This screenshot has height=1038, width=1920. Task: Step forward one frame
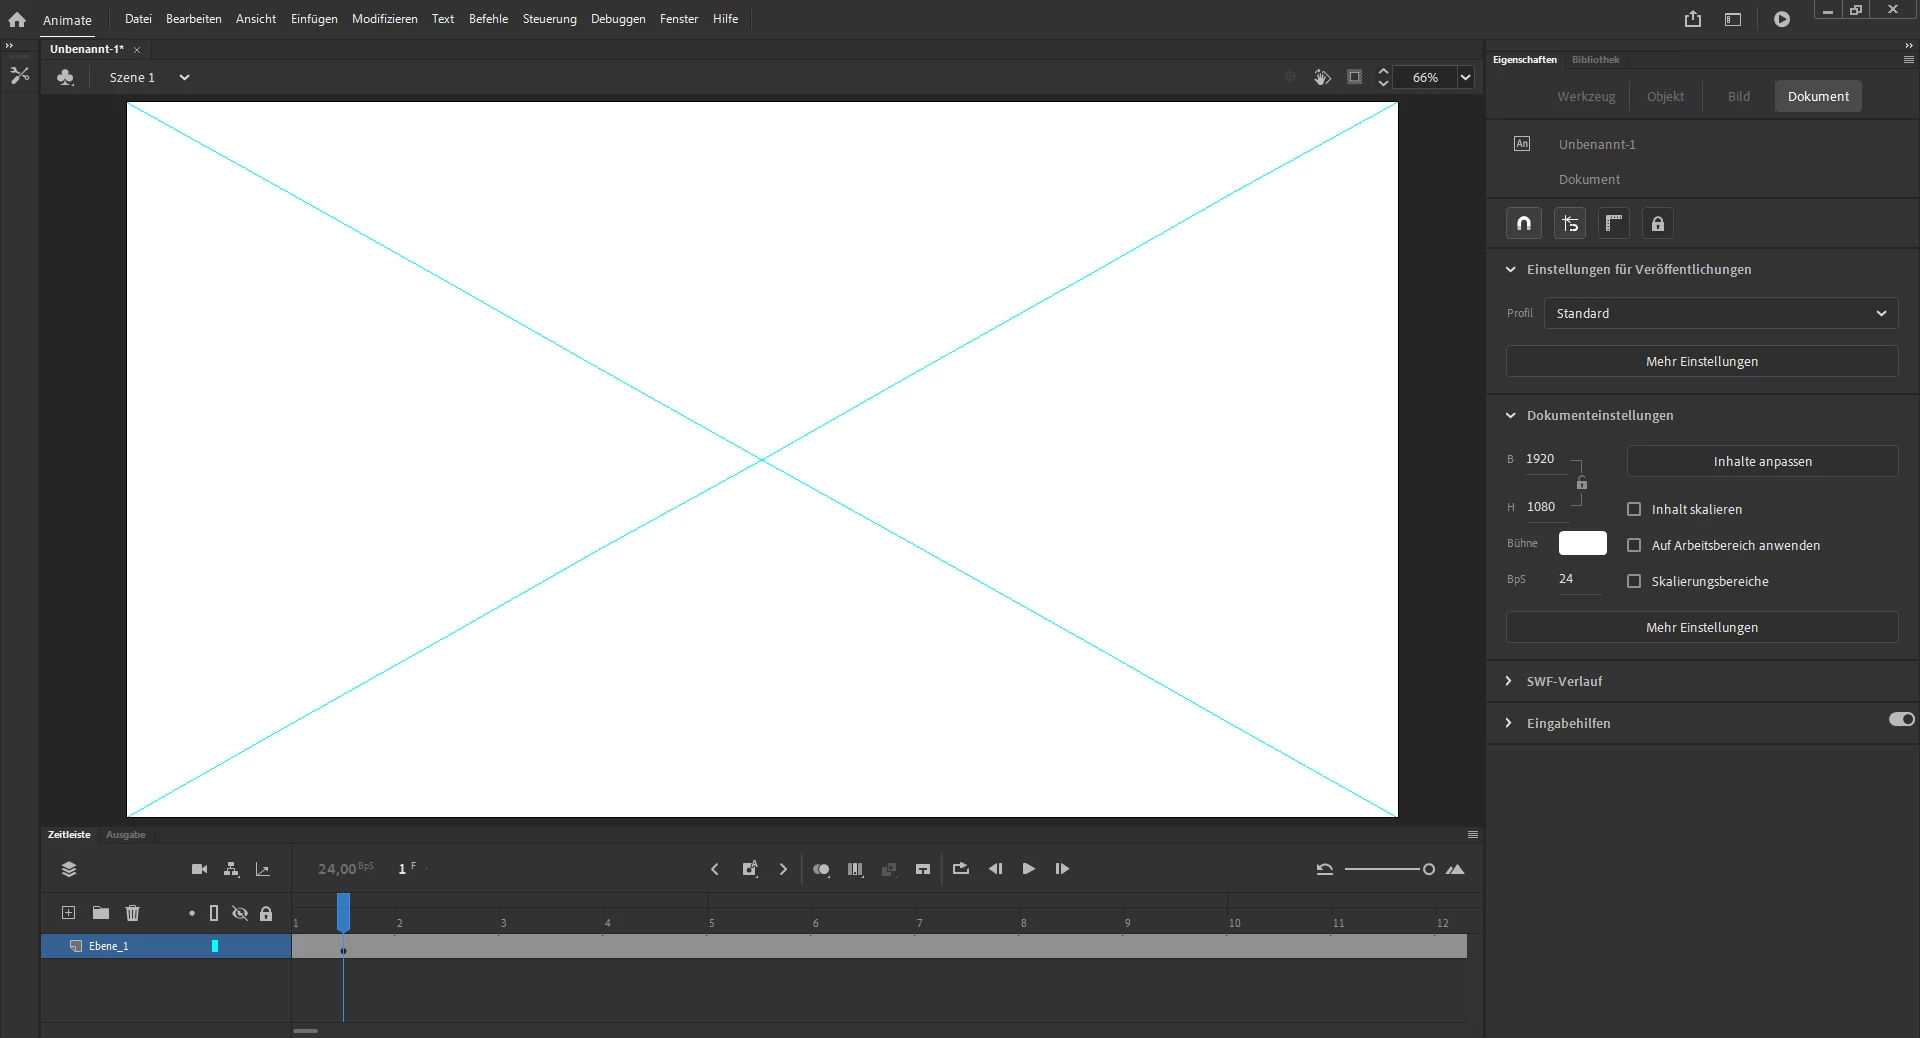coord(1062,869)
